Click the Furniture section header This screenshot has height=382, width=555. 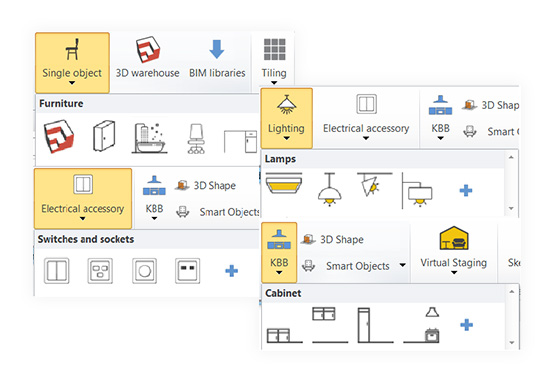pos(61,104)
